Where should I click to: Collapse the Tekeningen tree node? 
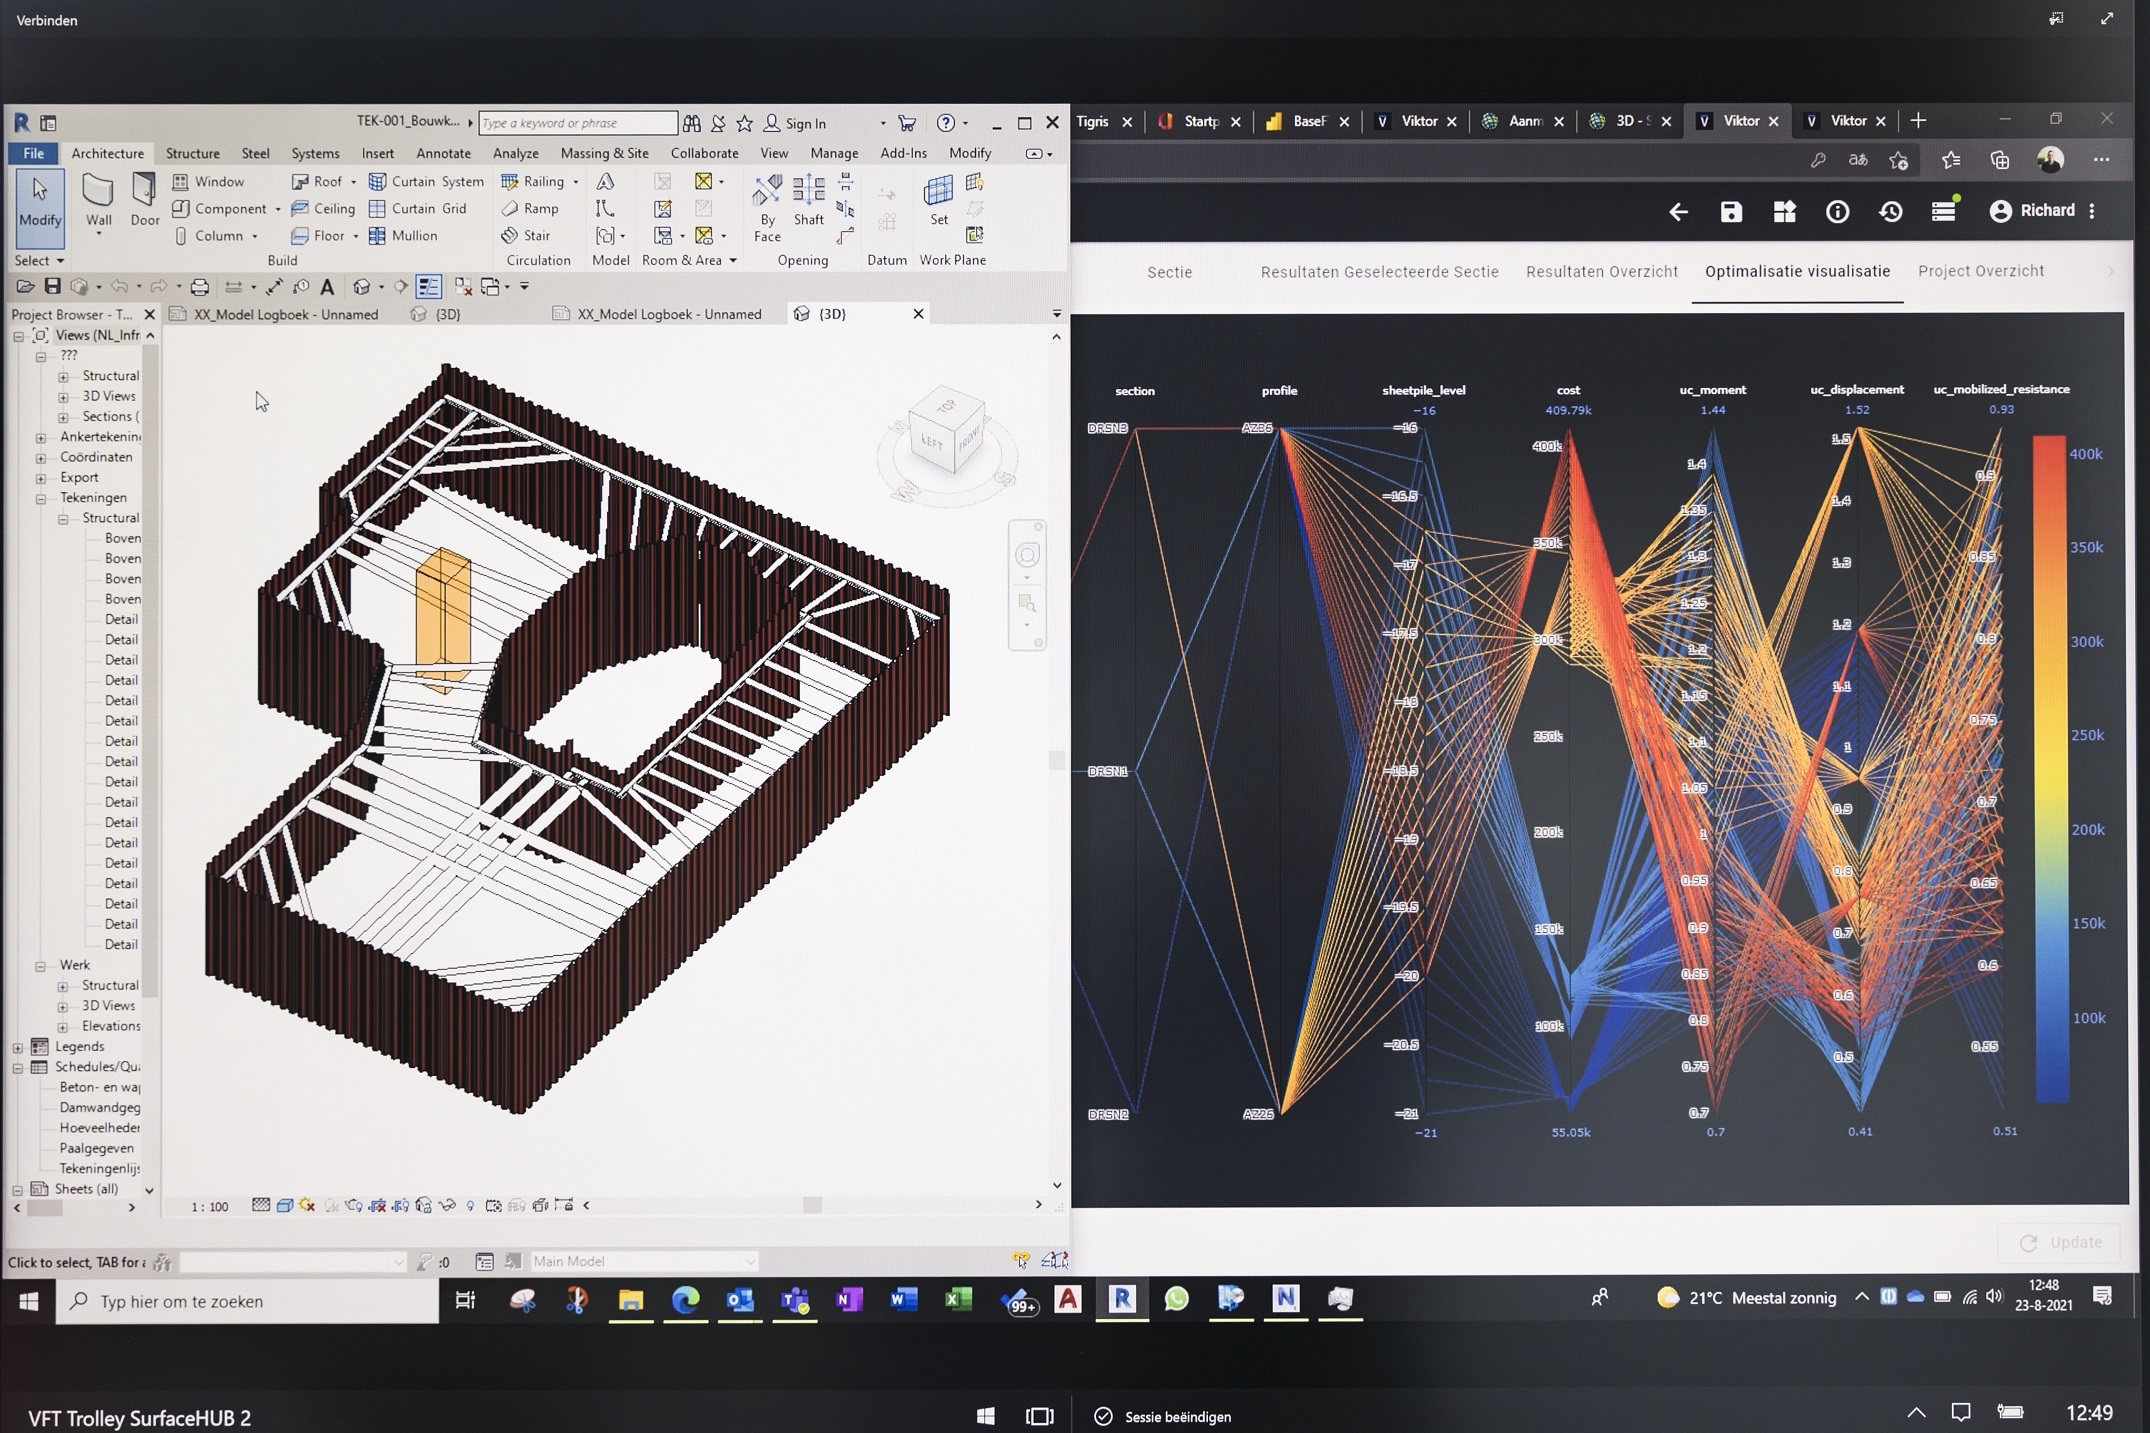coord(41,498)
